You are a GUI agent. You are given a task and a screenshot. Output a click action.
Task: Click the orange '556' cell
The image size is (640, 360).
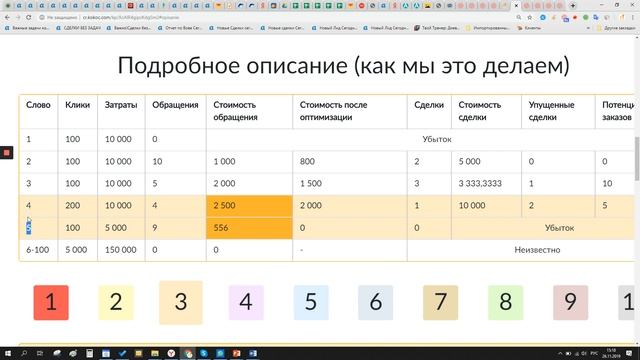tap(249, 228)
